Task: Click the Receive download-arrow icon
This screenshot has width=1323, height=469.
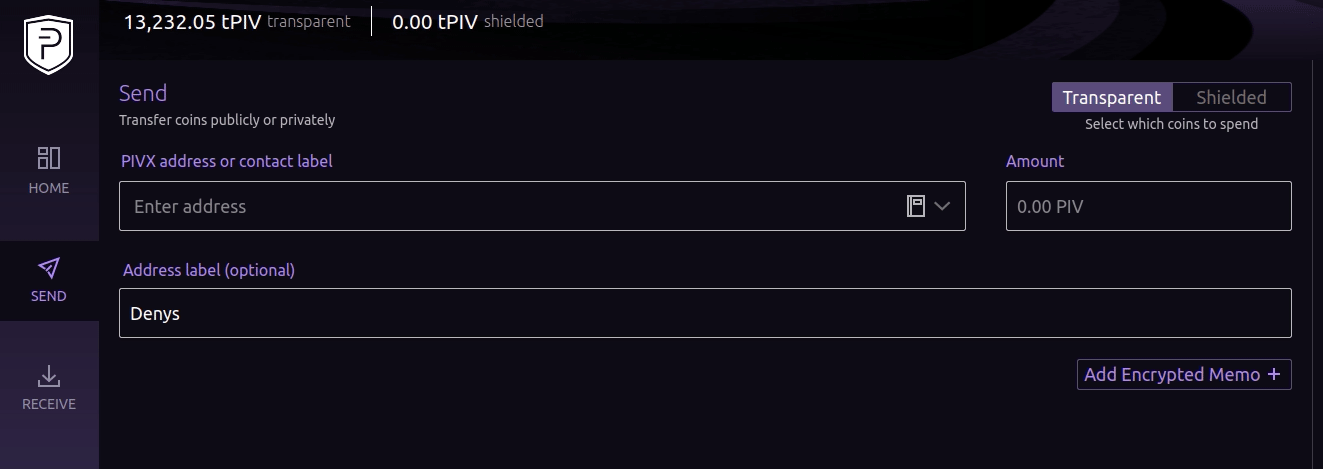Action: click(x=49, y=376)
